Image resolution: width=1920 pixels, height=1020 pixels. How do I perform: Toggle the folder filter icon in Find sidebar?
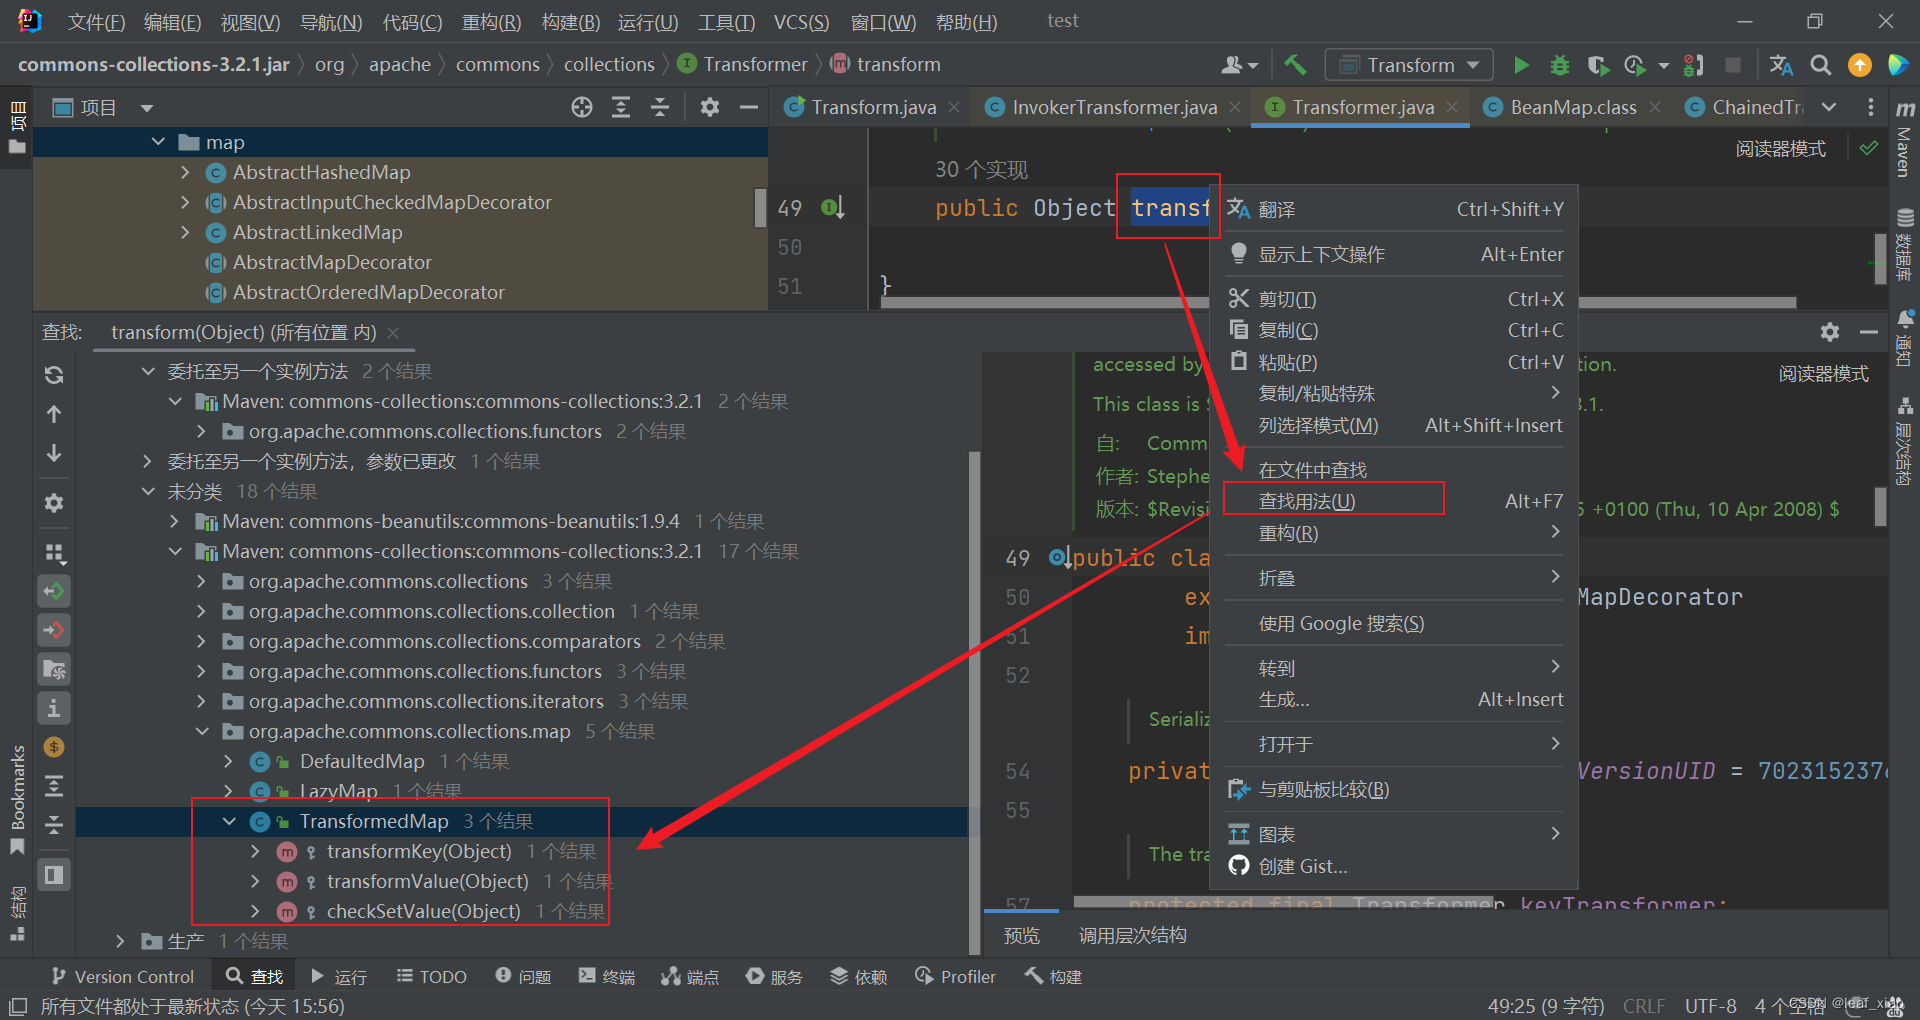point(54,669)
